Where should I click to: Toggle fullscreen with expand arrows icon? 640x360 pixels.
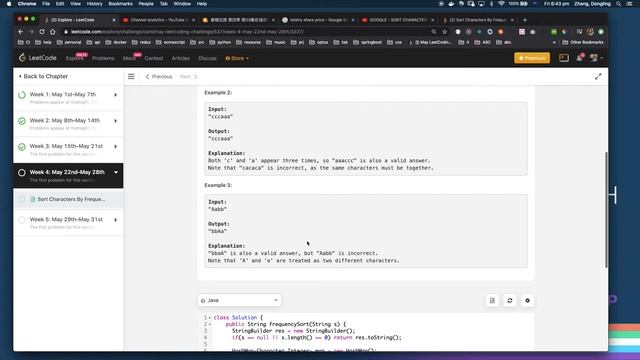click(598, 76)
